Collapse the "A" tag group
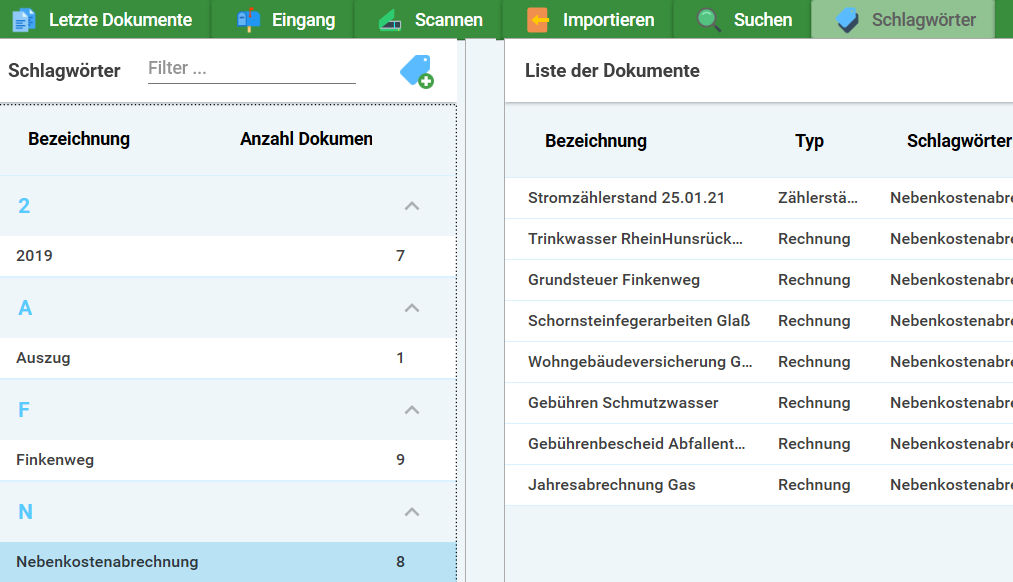Screen dimensions: 1013x582 click(411, 308)
